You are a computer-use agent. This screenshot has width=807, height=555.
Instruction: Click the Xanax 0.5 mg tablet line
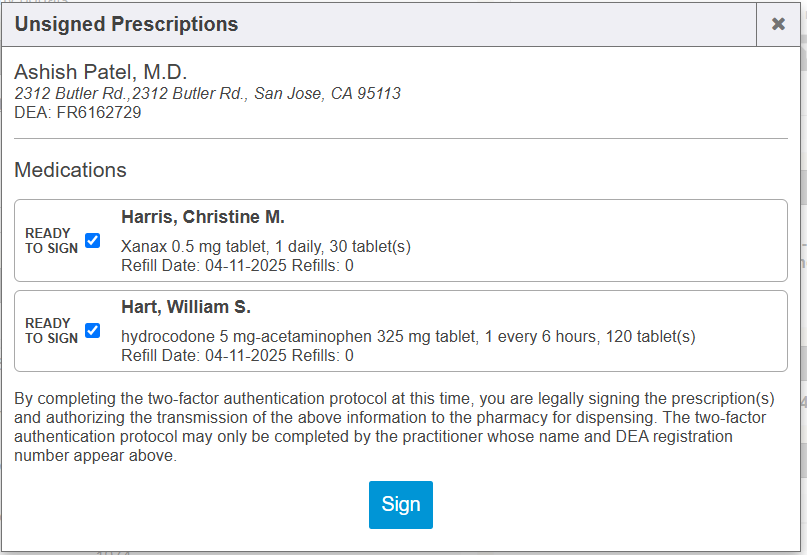coord(265,246)
